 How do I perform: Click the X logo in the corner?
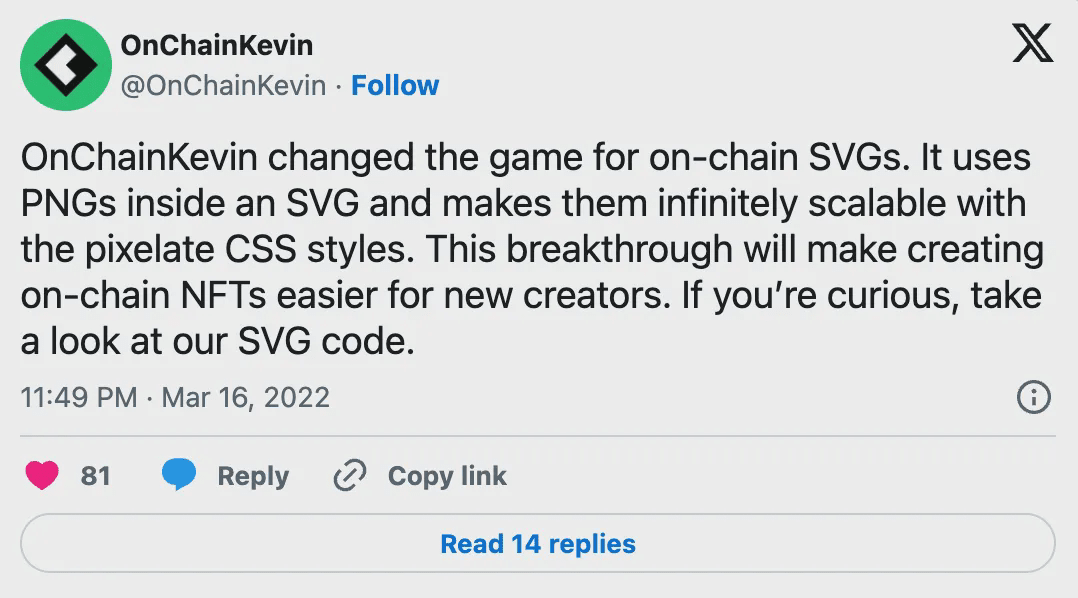(x=1032, y=43)
